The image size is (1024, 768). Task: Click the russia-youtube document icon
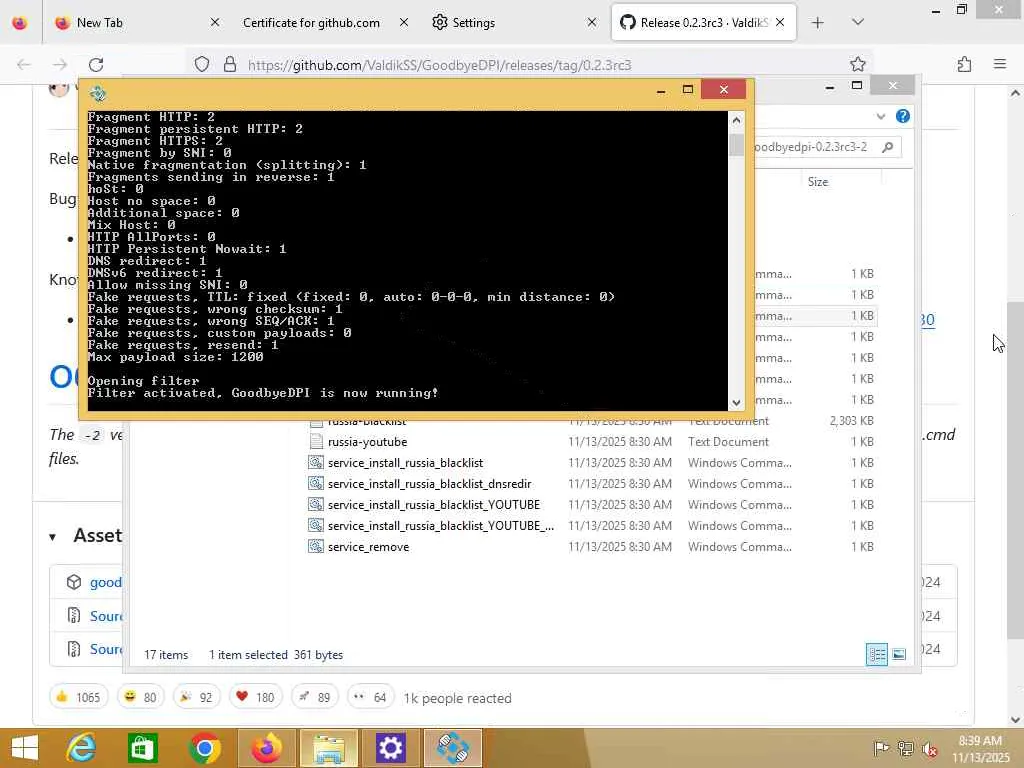[x=316, y=441]
